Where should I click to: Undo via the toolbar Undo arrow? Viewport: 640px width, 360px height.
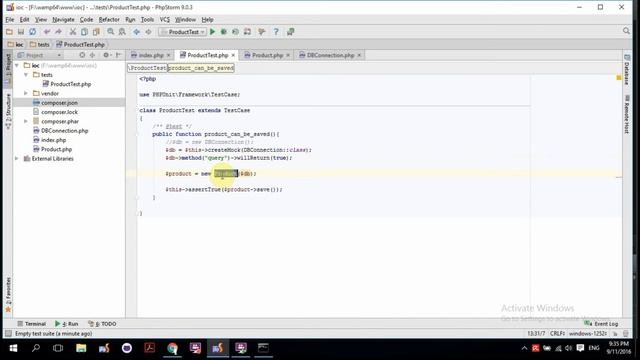click(x=47, y=32)
